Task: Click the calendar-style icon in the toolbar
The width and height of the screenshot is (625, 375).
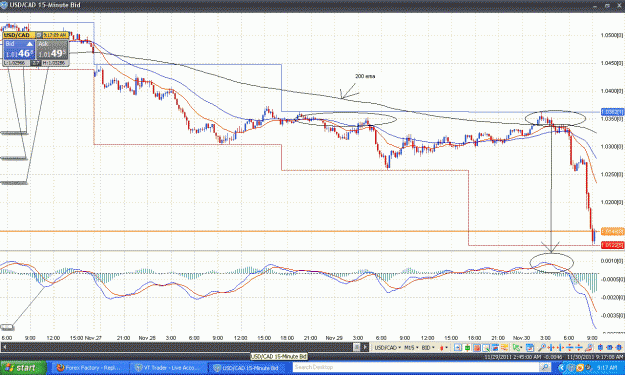Action: (529, 348)
